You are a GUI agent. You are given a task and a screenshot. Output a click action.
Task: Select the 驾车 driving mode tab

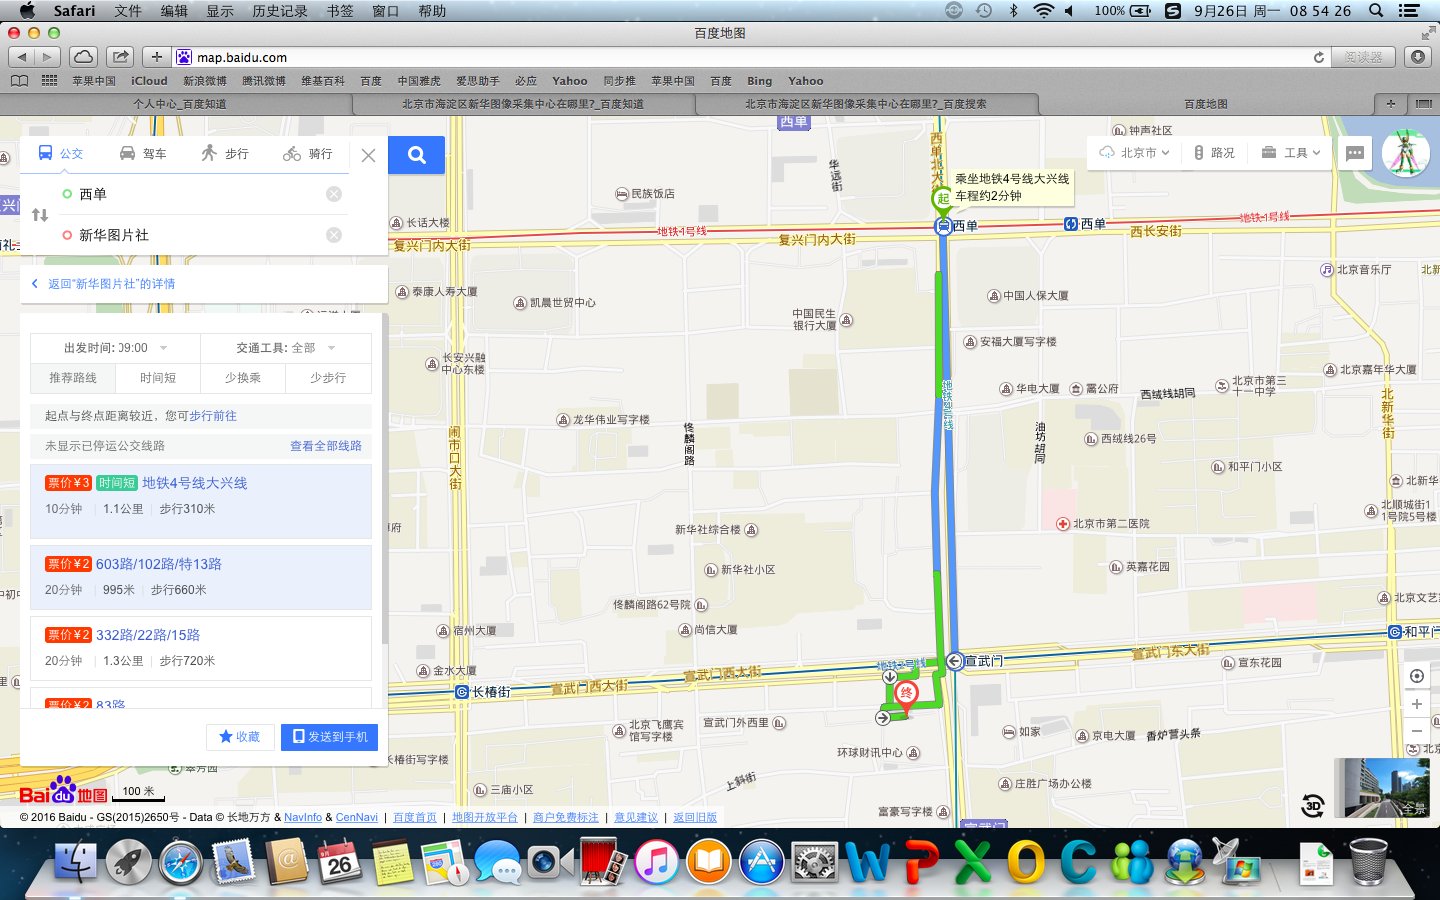click(143, 154)
